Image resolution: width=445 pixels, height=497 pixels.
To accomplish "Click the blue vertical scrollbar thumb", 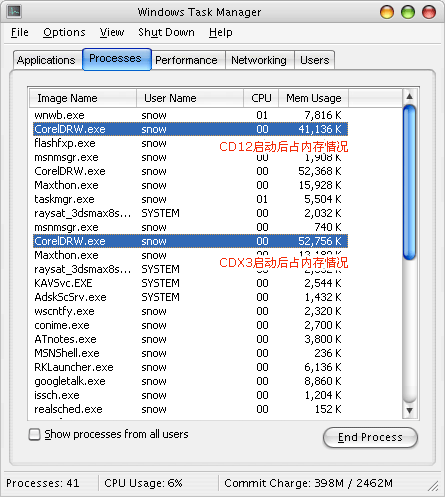I will (409, 182).
